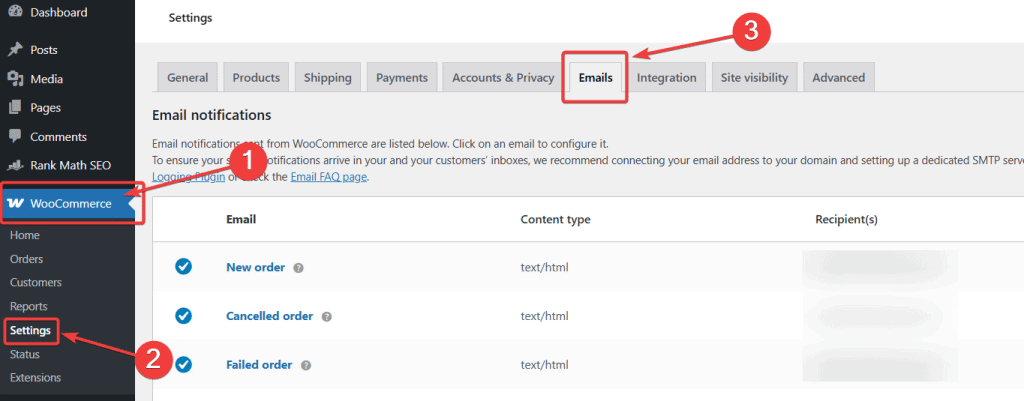Click help tooltip icon beside New order
Viewport: 1024px width, 401px height.
[x=299, y=268]
